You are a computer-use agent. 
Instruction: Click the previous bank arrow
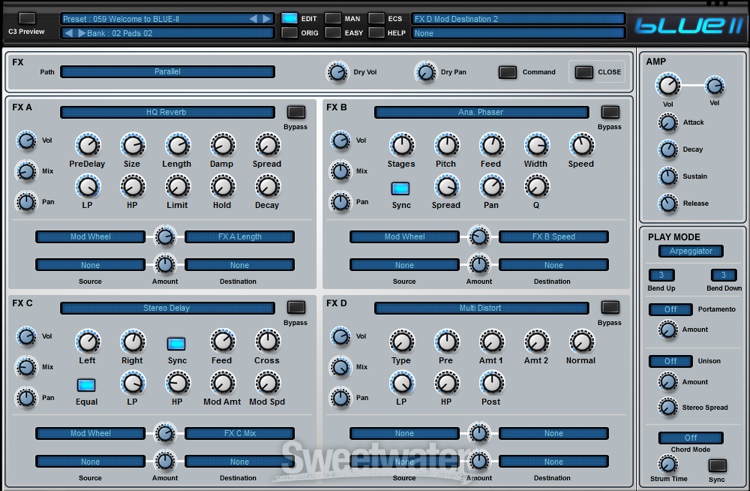point(69,33)
